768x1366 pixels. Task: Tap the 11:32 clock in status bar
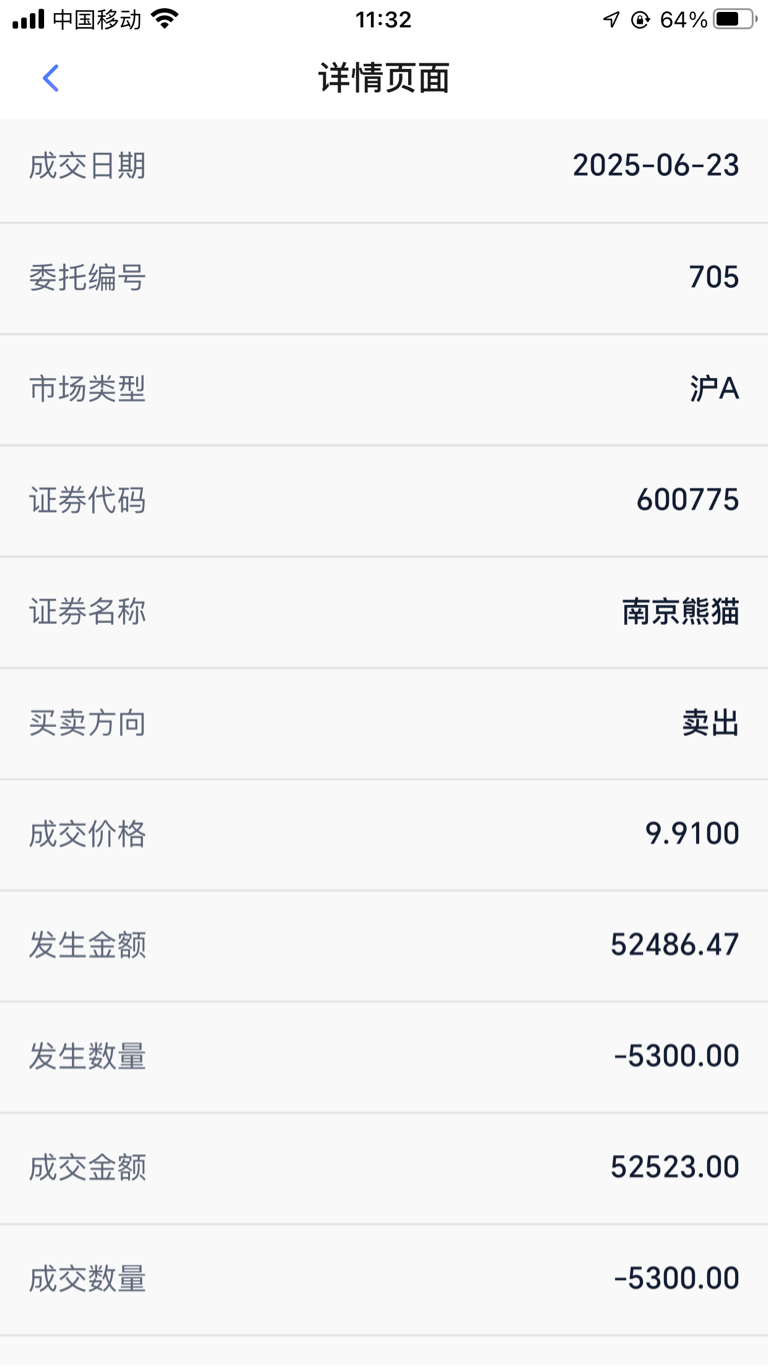[383, 19]
